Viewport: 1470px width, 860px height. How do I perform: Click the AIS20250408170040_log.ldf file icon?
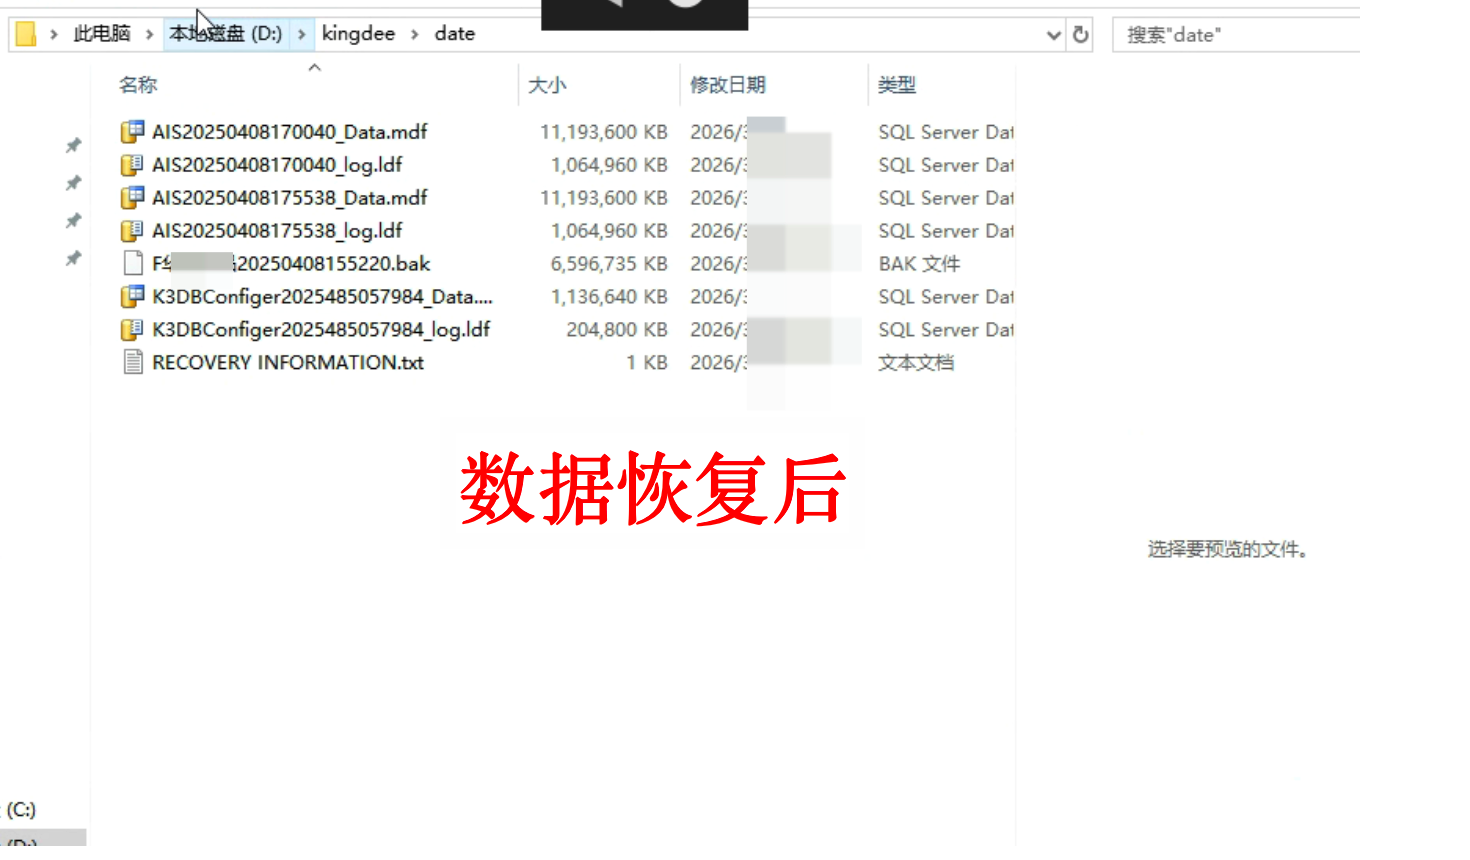tap(132, 165)
